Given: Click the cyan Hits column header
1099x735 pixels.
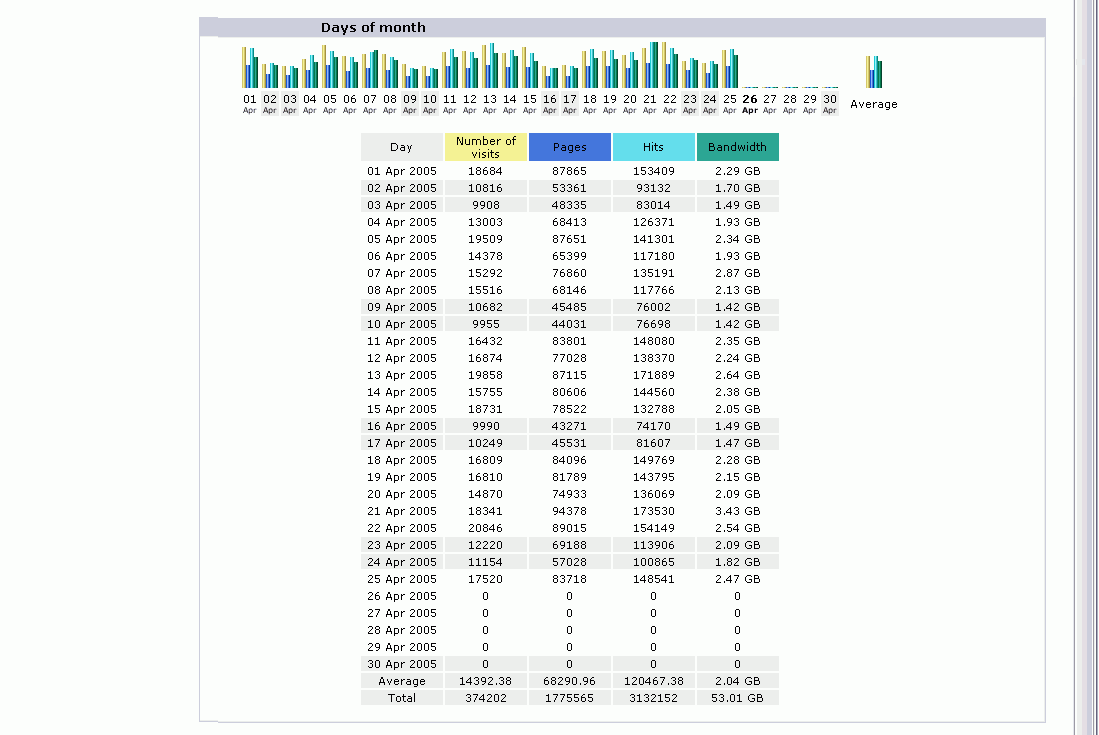Looking at the screenshot, I should click(x=653, y=147).
